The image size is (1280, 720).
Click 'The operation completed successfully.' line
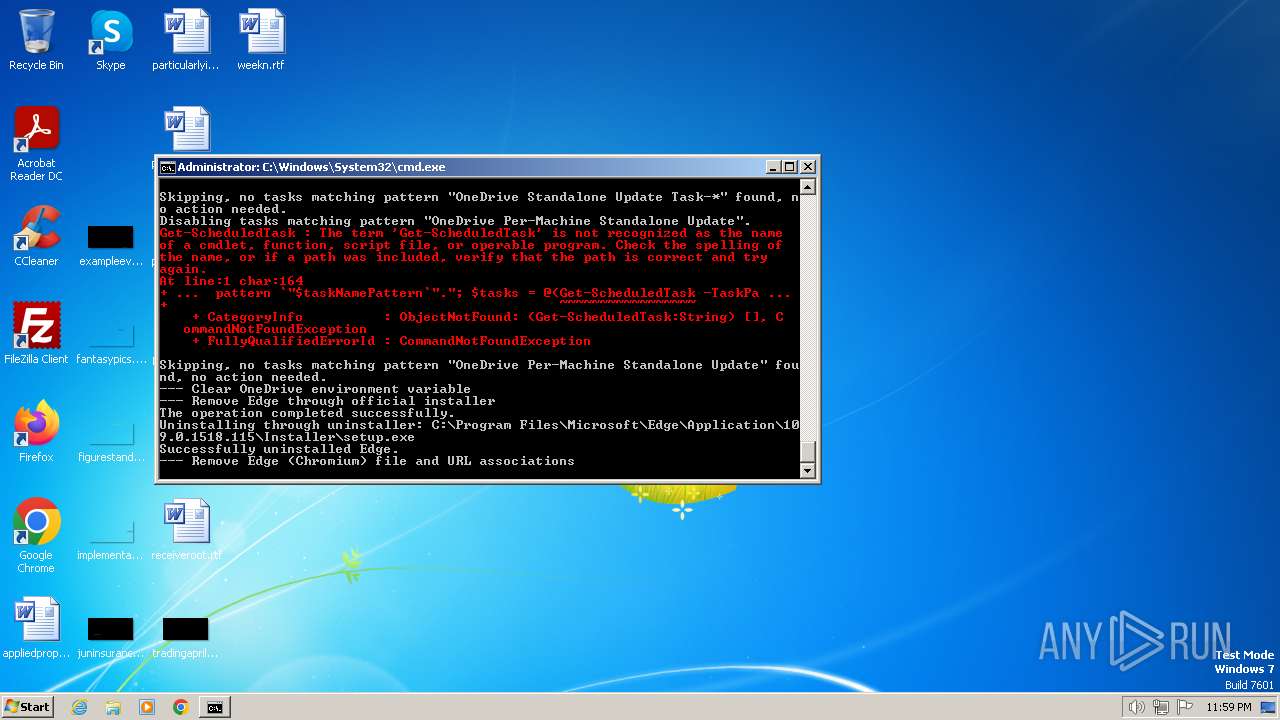(307, 413)
